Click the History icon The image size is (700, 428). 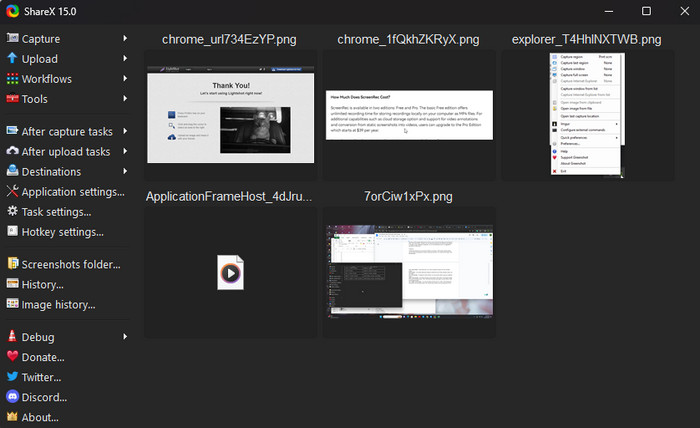(12, 283)
